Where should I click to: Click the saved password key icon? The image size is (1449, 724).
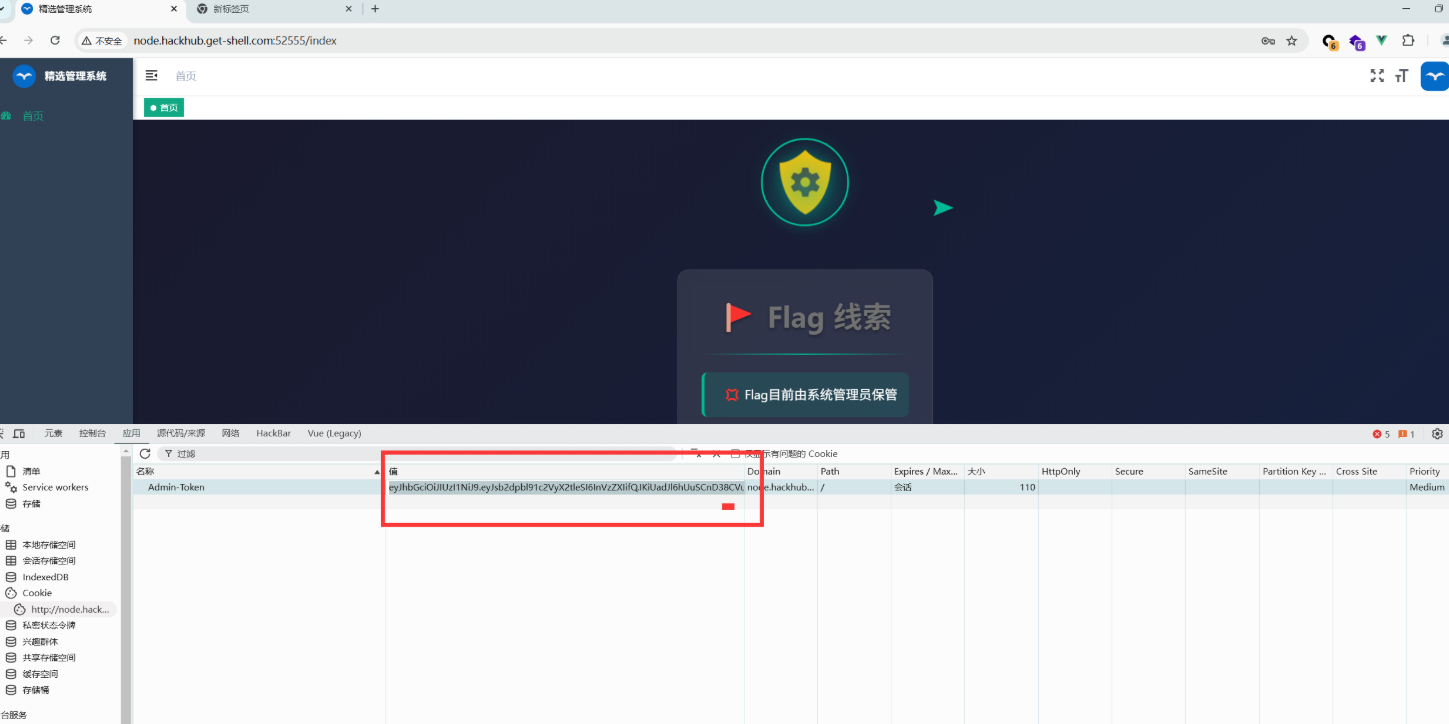click(x=1267, y=41)
